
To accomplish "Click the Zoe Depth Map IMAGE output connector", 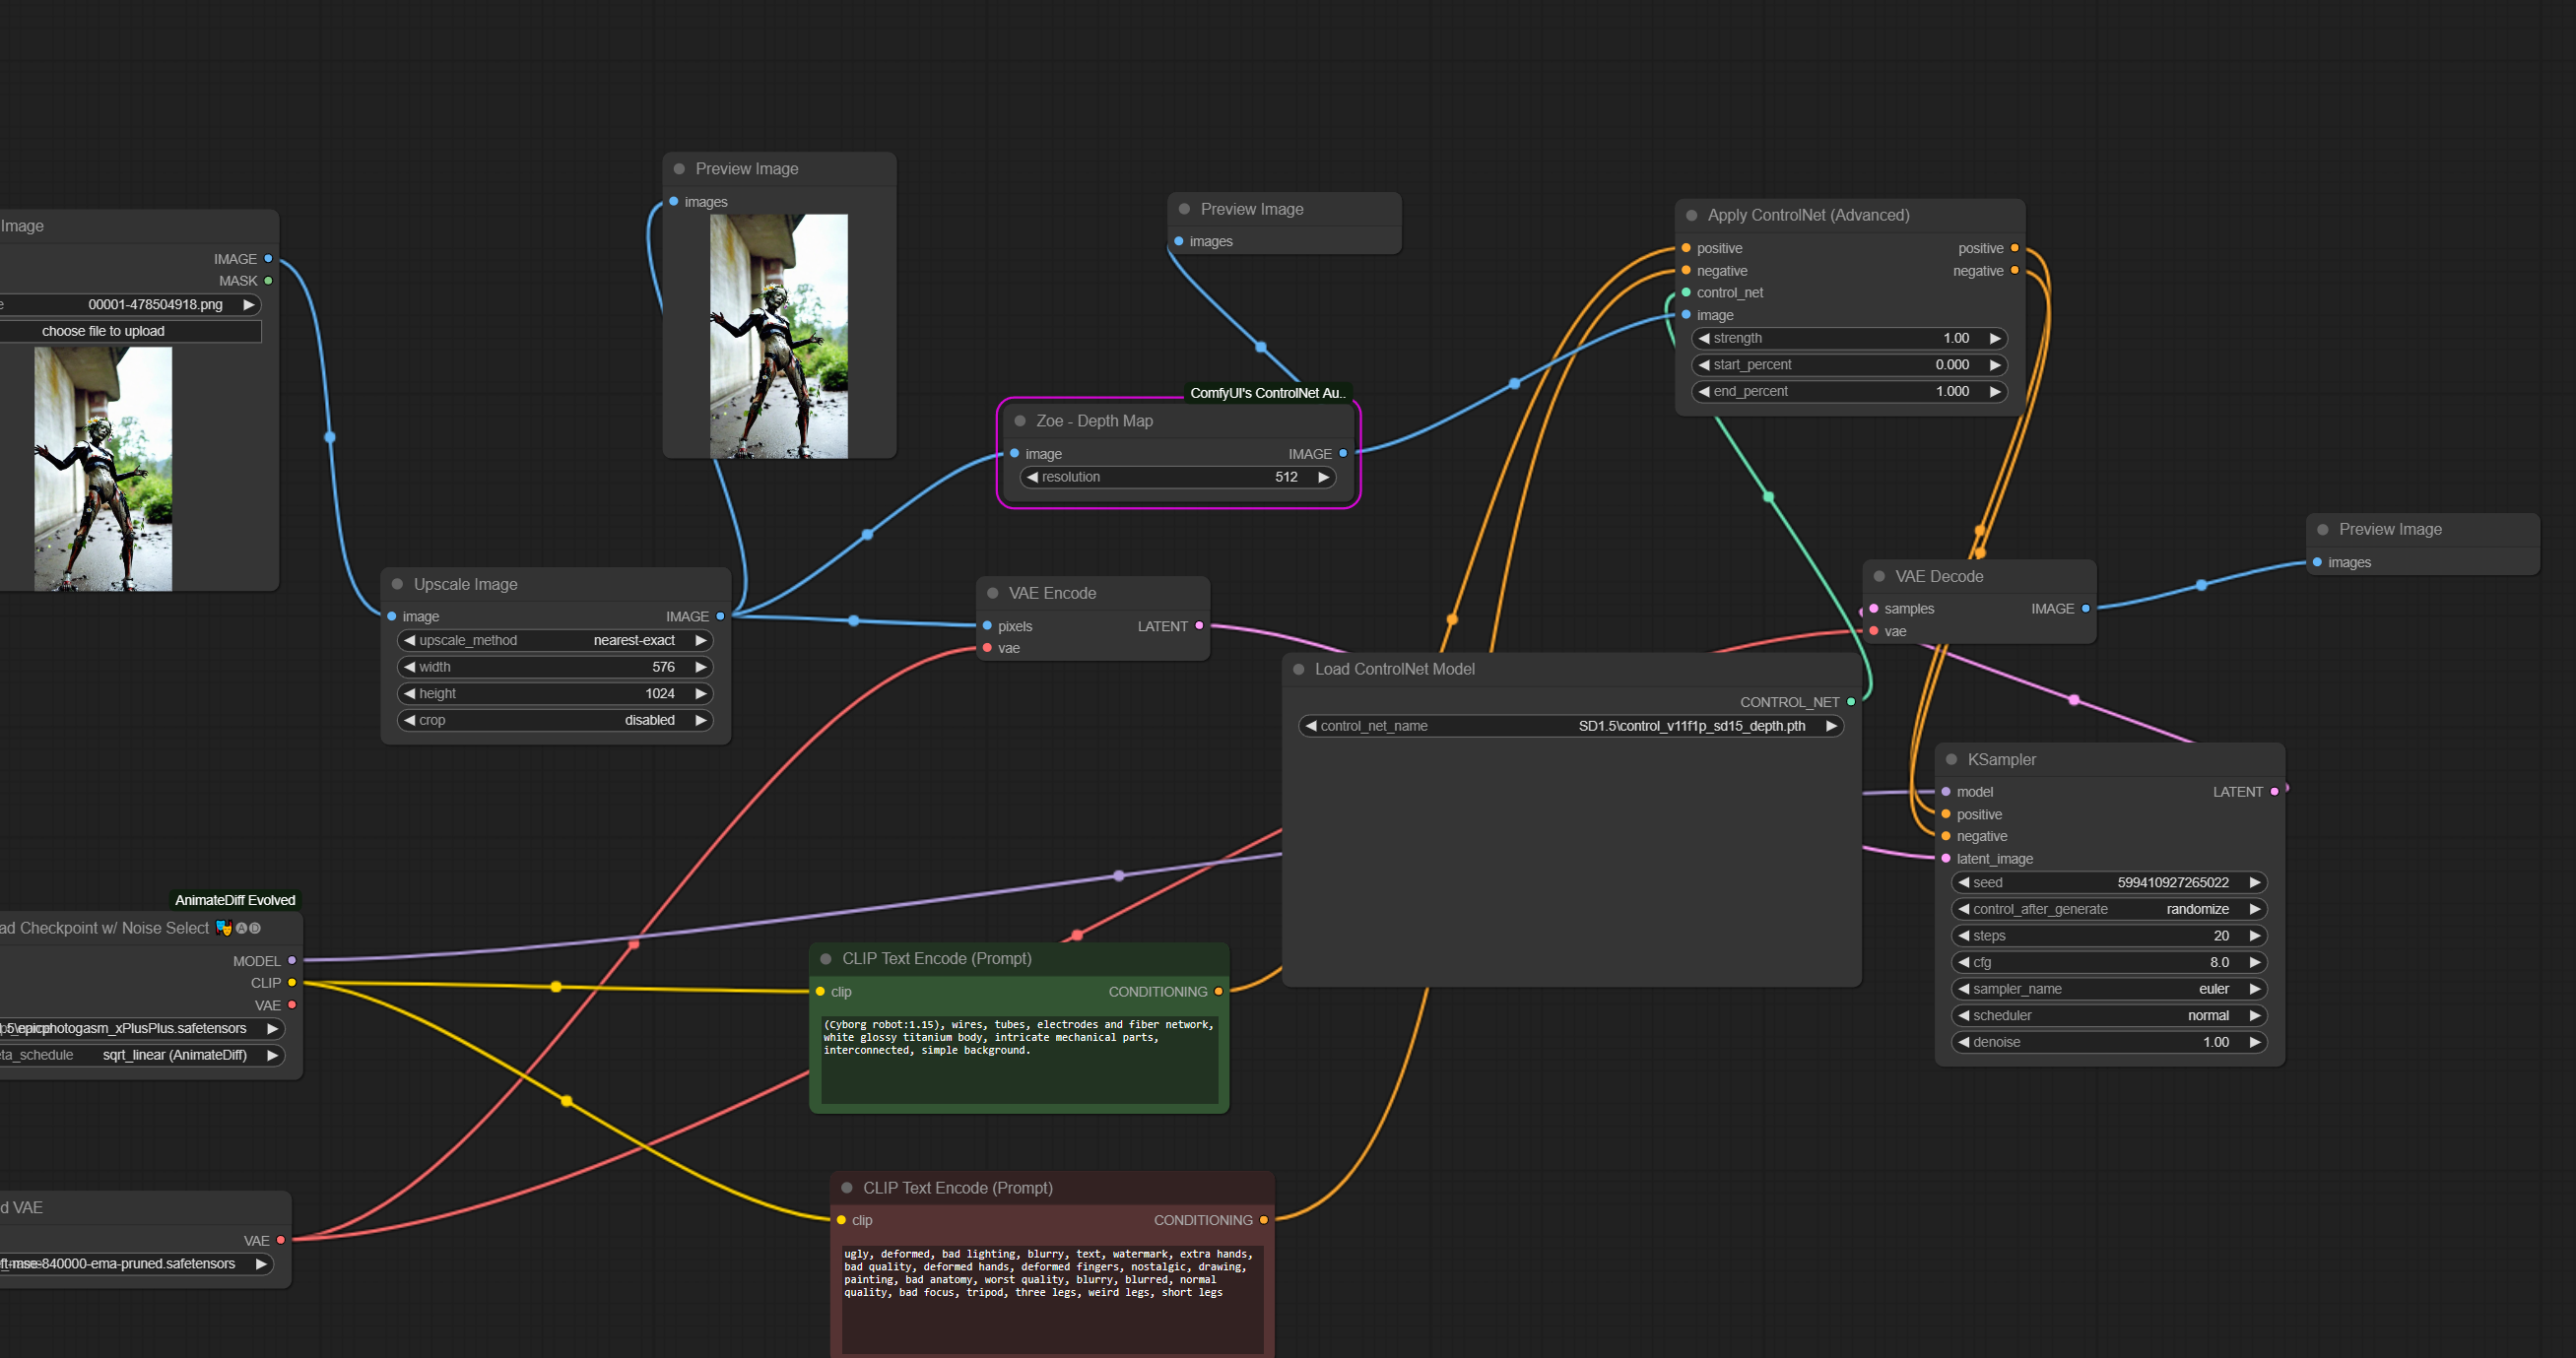I will 1343,453.
